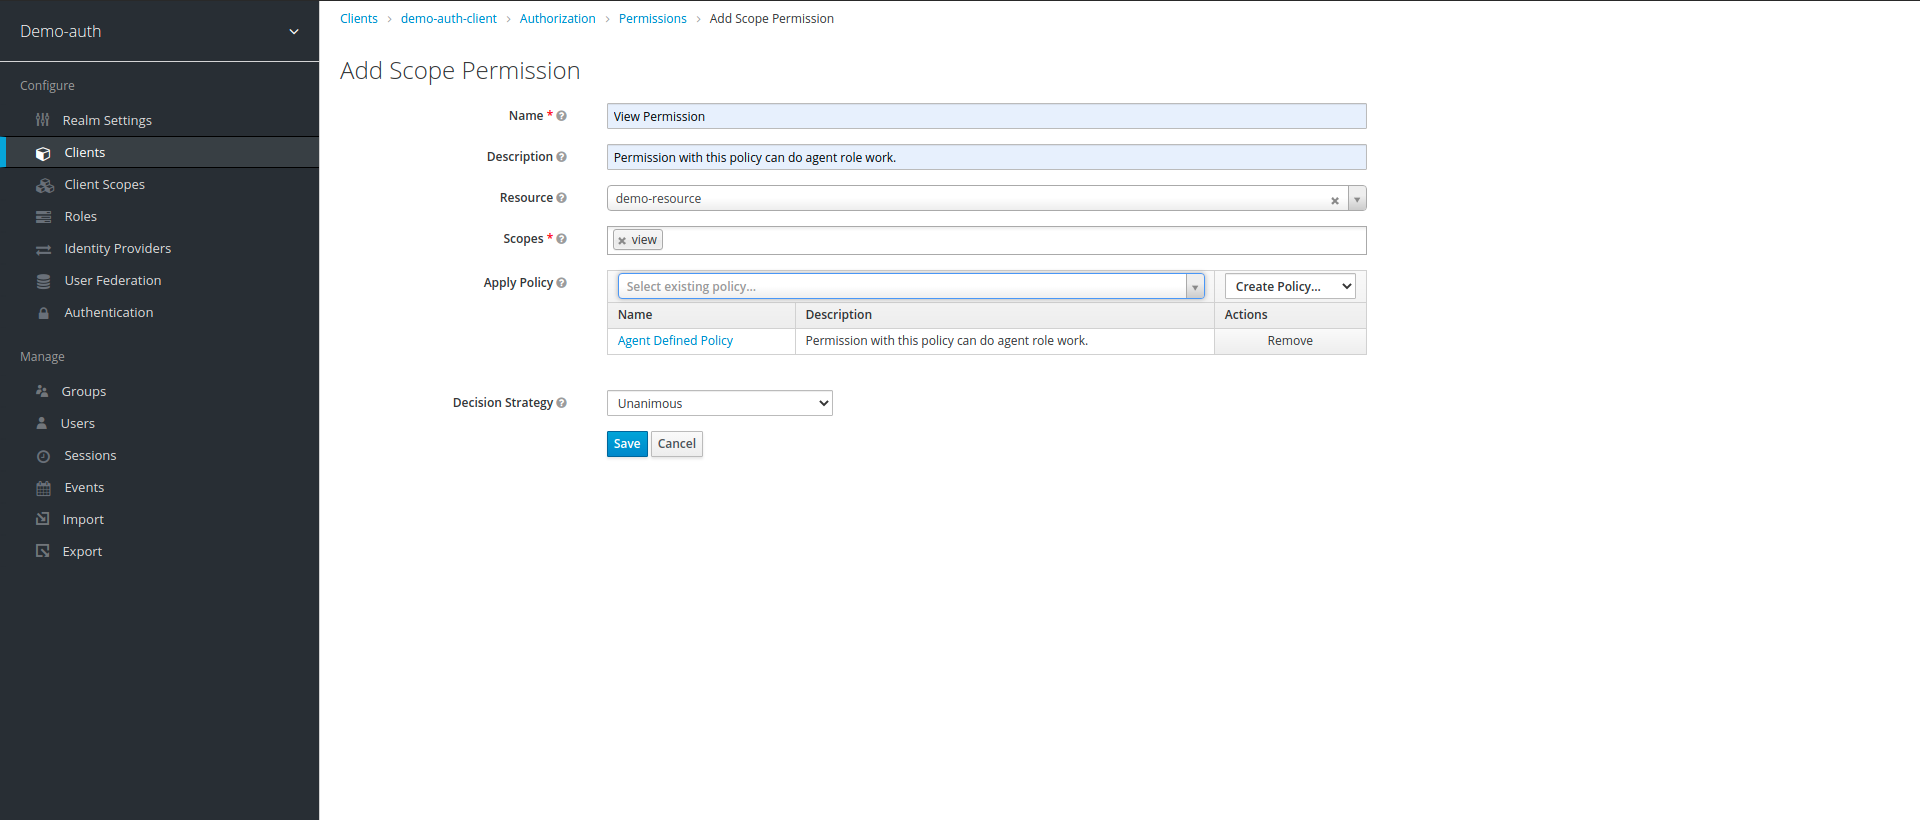
Task: Remove the view scope tag
Action: (622, 241)
